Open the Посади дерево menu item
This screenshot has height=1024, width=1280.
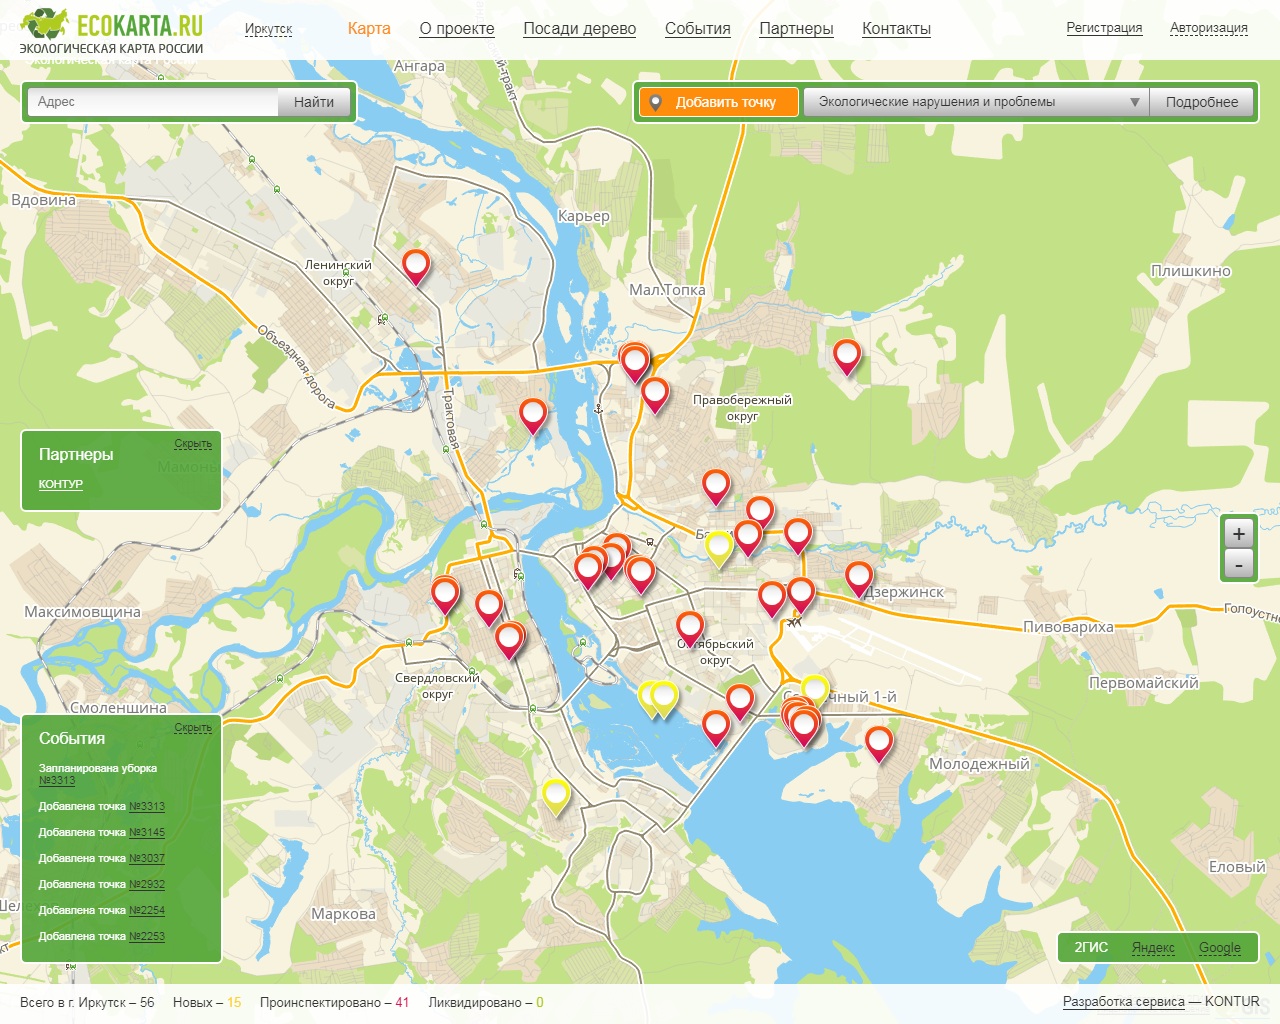point(579,29)
